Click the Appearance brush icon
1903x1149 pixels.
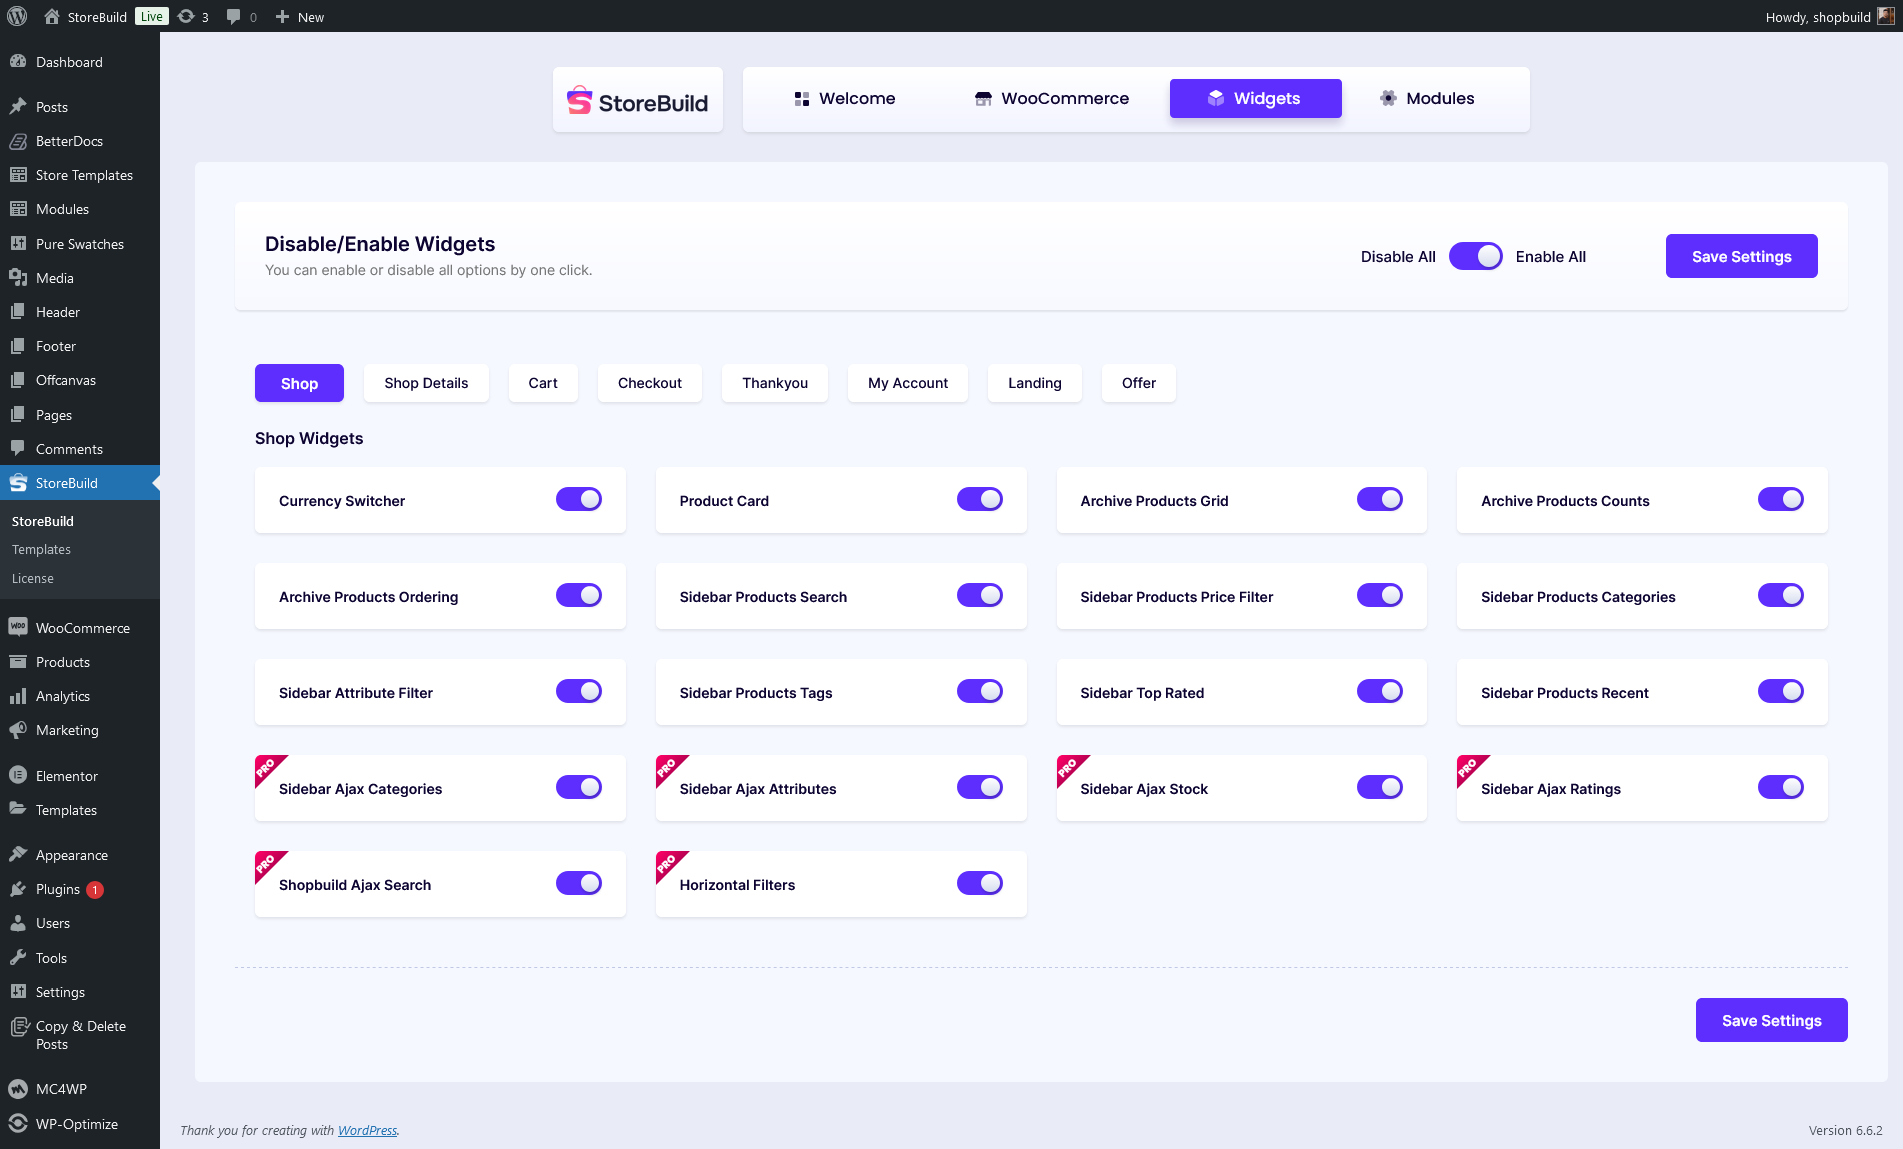point(18,855)
